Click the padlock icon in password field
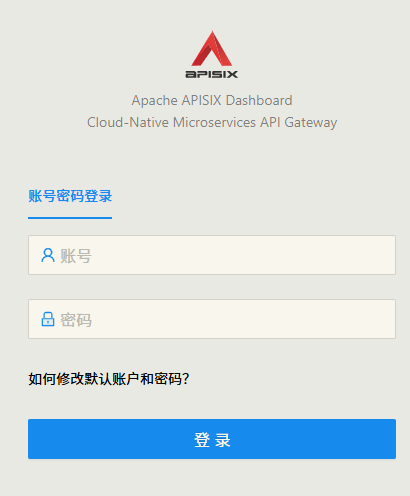This screenshot has width=410, height=496. pyautogui.click(x=48, y=319)
